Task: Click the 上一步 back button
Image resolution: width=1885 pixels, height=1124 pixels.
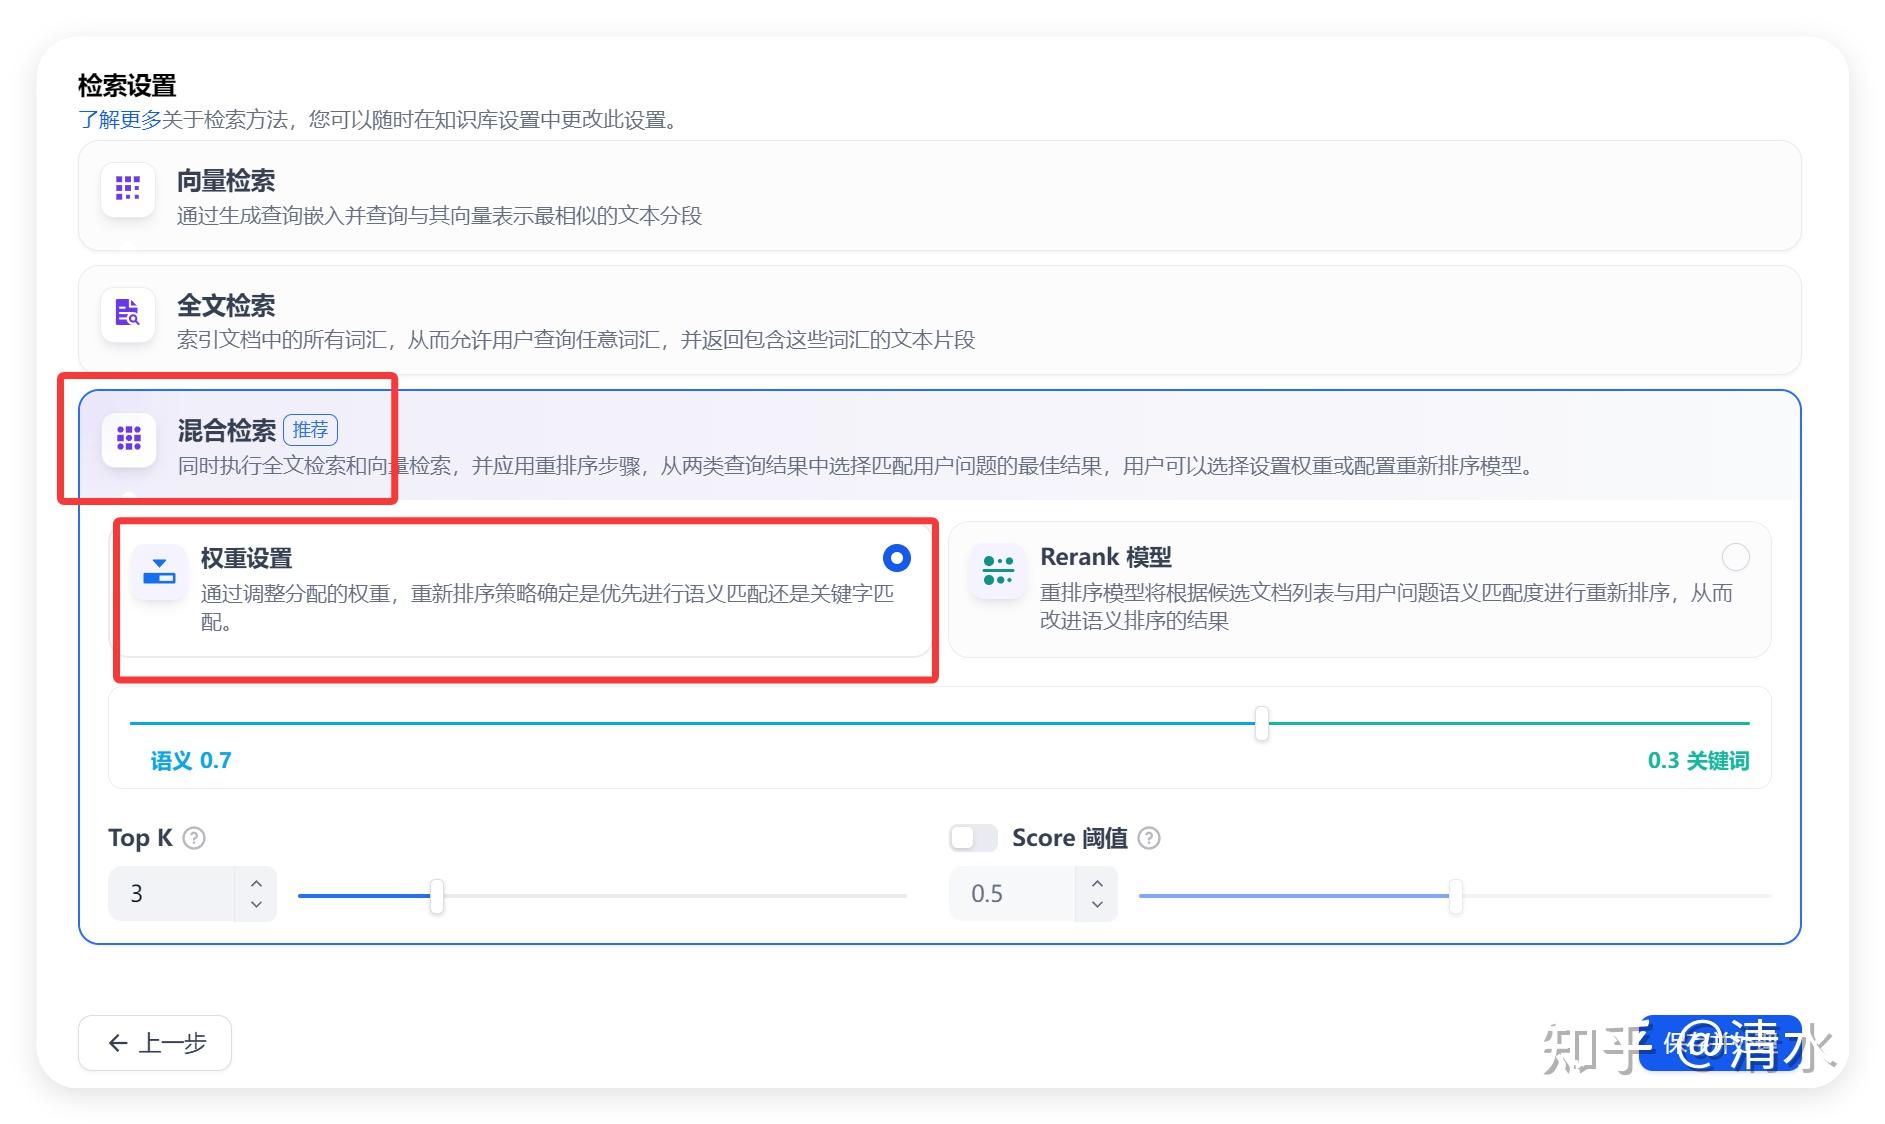Action: (154, 1043)
